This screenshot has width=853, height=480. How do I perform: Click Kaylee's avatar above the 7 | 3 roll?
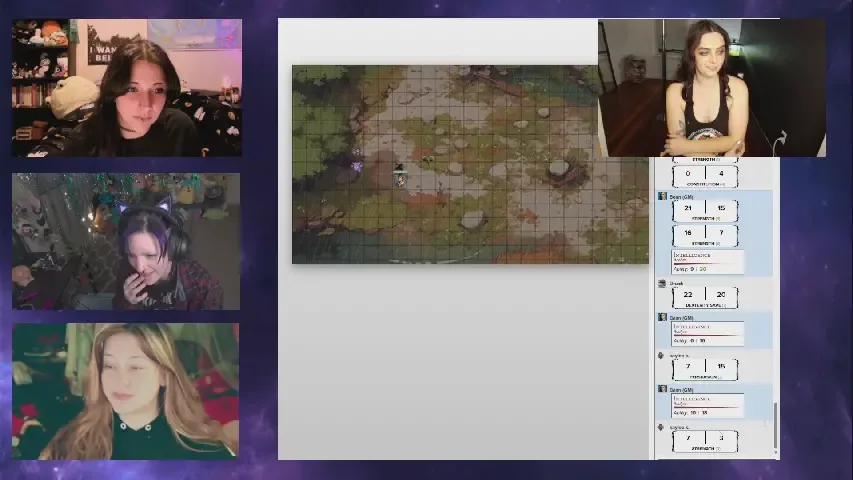[x=662, y=428]
